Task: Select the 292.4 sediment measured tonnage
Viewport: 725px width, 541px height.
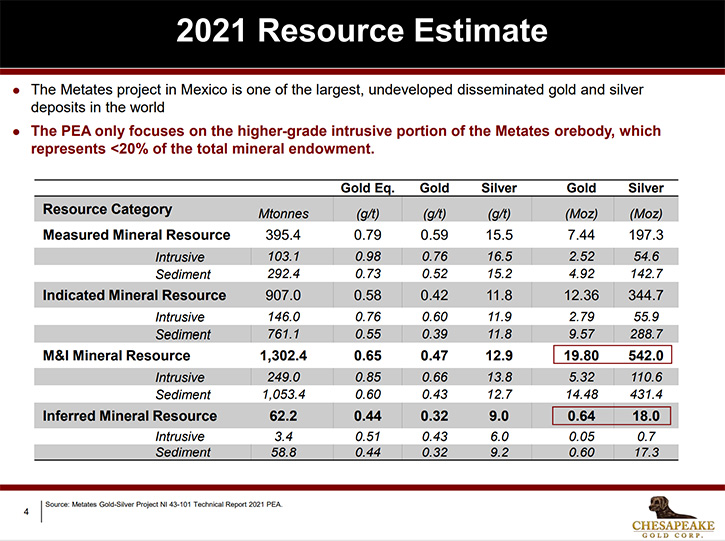Action: (x=283, y=274)
